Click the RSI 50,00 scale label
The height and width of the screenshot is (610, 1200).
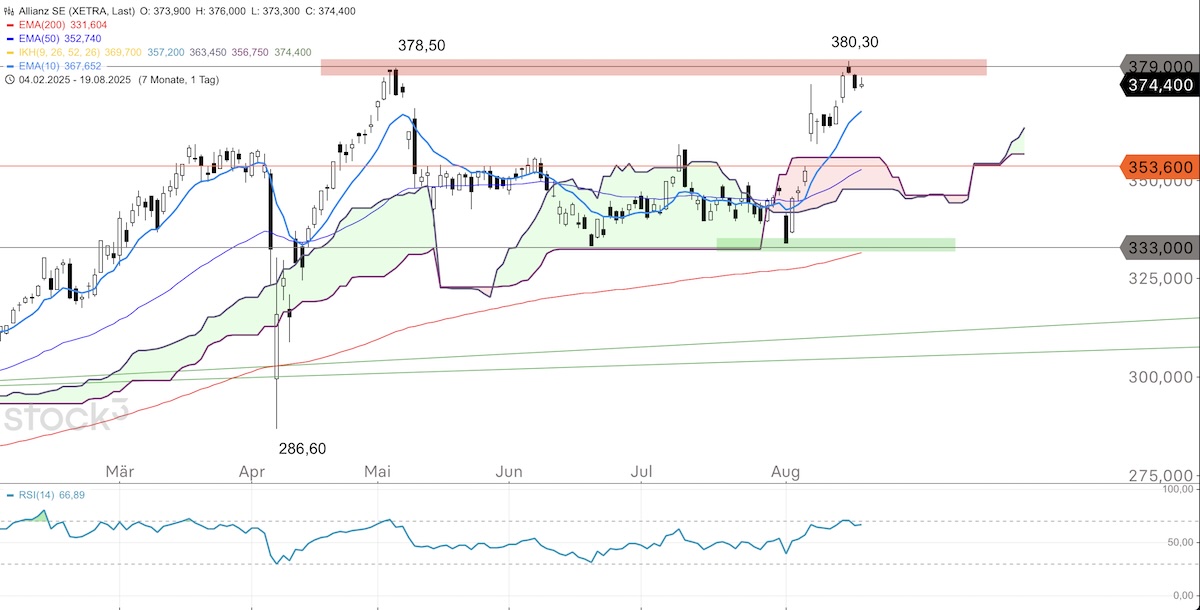pos(1178,542)
